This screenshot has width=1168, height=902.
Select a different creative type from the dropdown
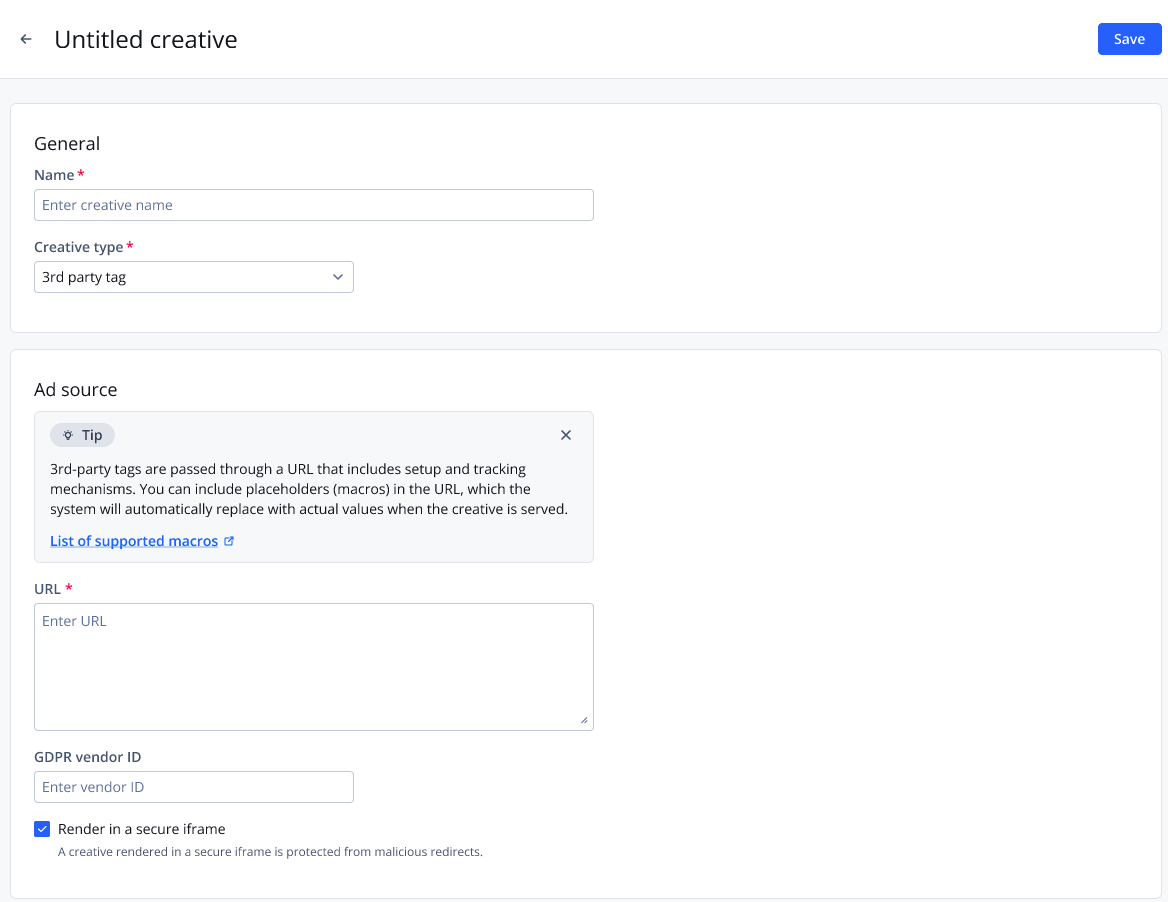click(x=194, y=277)
